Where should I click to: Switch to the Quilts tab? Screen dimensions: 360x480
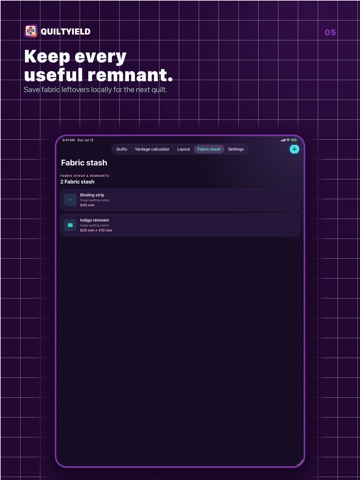coord(122,149)
